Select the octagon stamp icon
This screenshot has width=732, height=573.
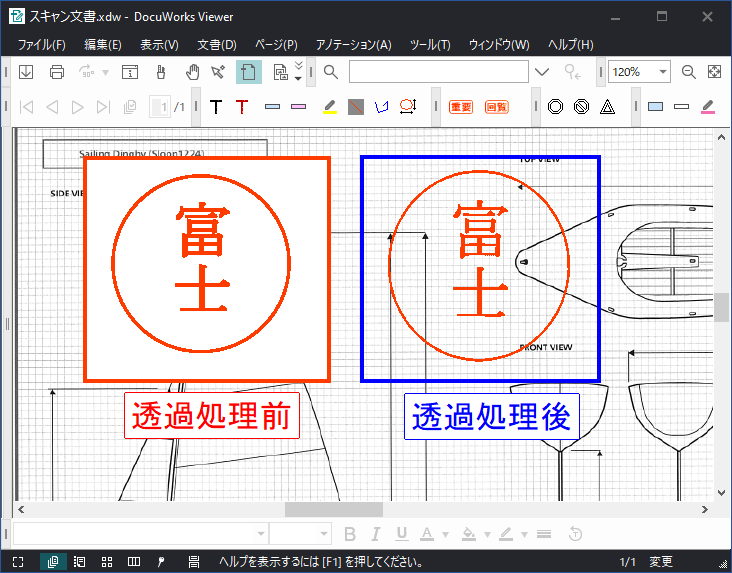(556, 107)
